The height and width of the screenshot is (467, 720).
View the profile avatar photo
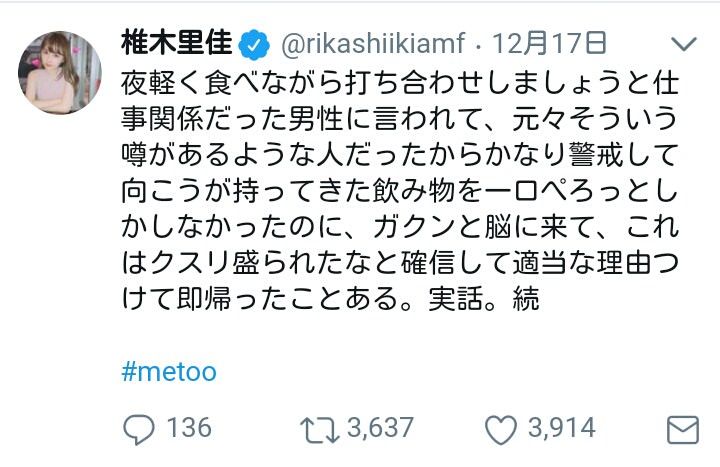[60, 72]
